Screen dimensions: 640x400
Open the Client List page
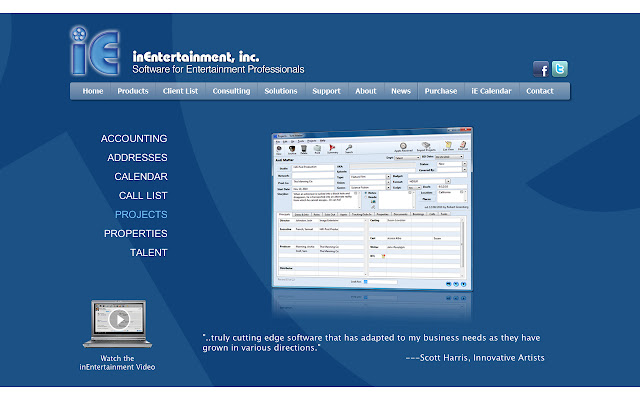point(180,91)
